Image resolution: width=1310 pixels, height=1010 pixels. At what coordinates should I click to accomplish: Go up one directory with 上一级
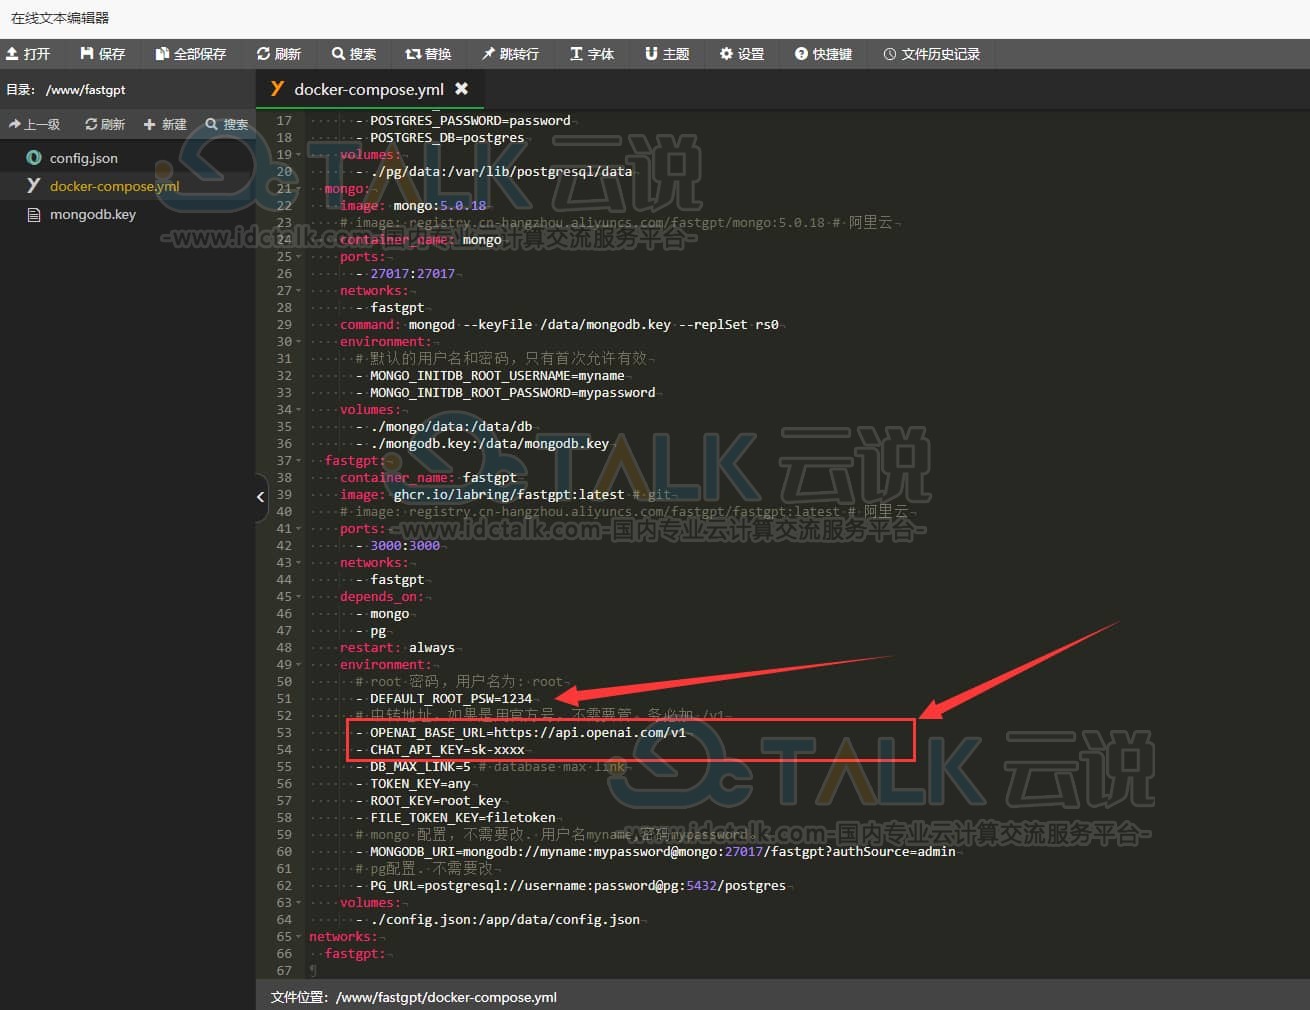pyautogui.click(x=35, y=124)
